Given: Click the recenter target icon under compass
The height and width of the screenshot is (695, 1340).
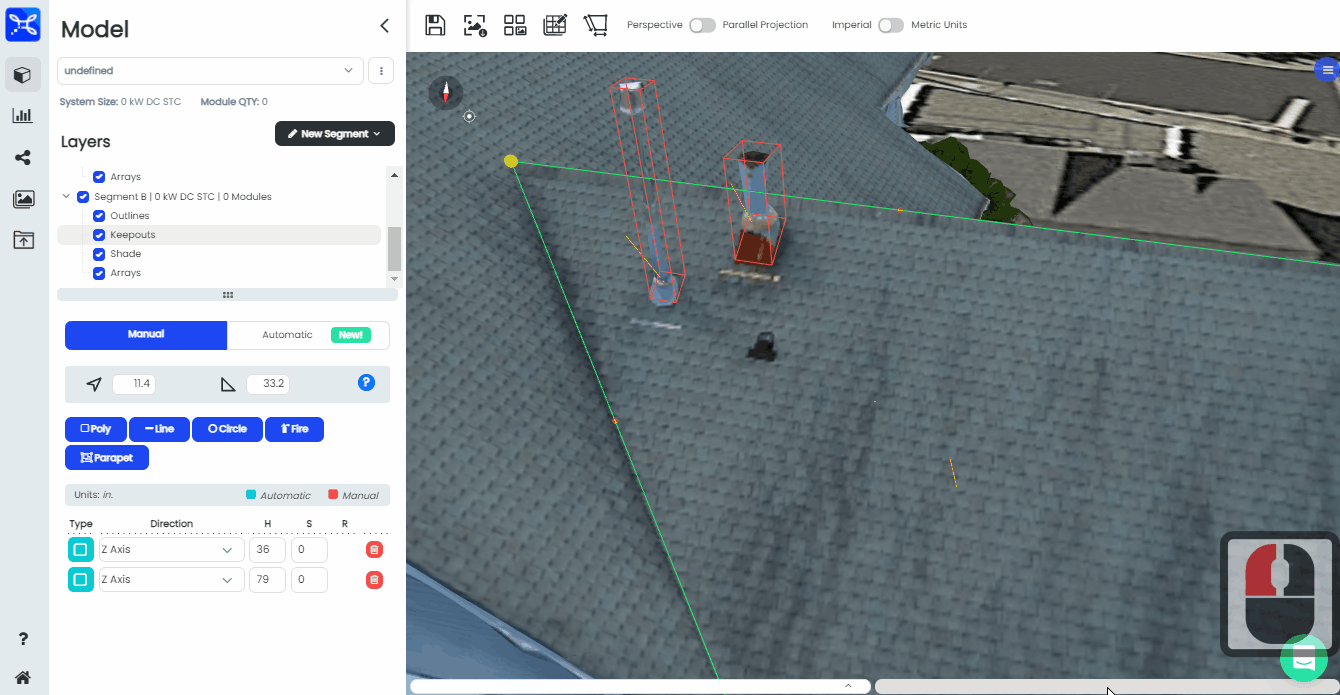Looking at the screenshot, I should 469,116.
